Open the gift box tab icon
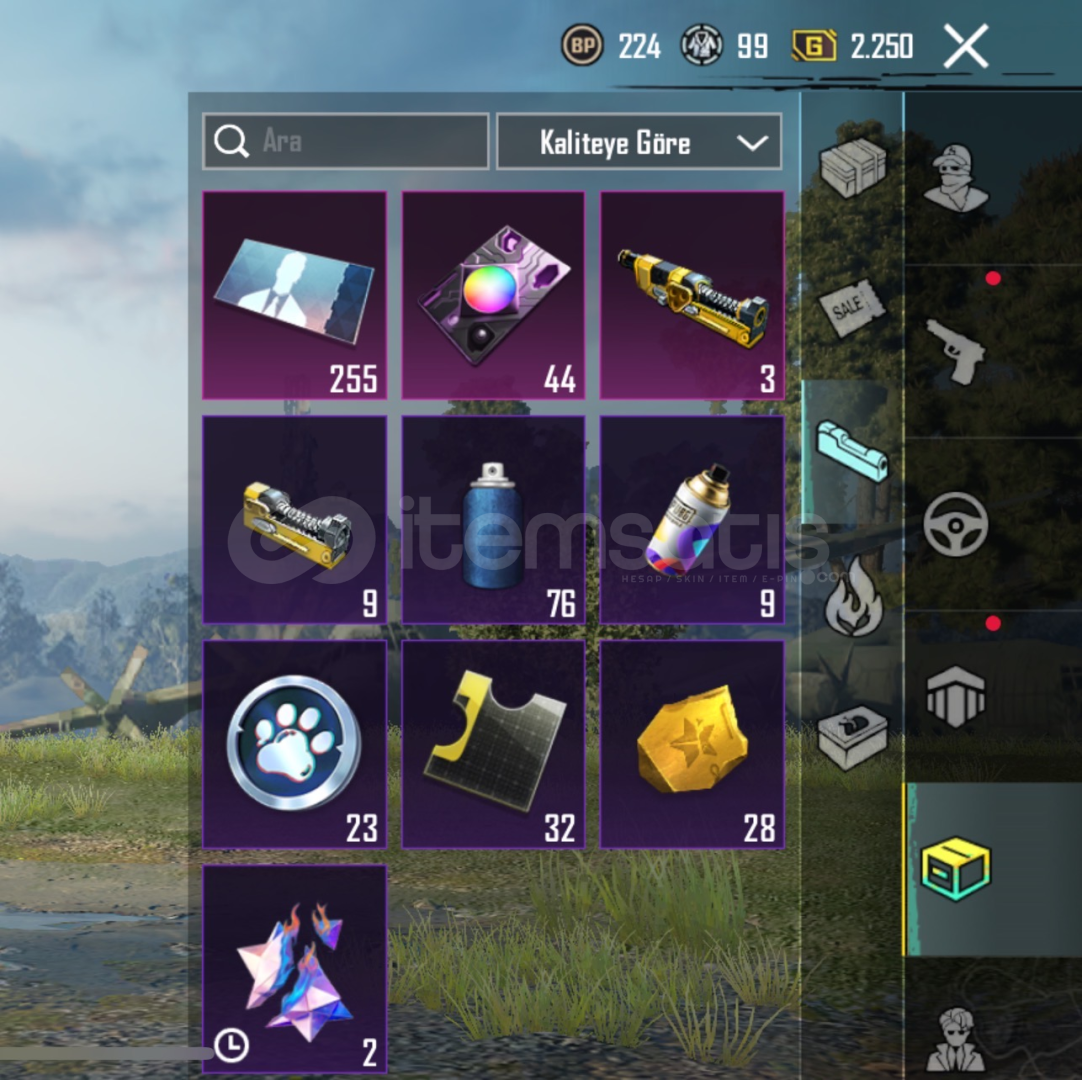This screenshot has height=1080, width=1082. [852, 738]
